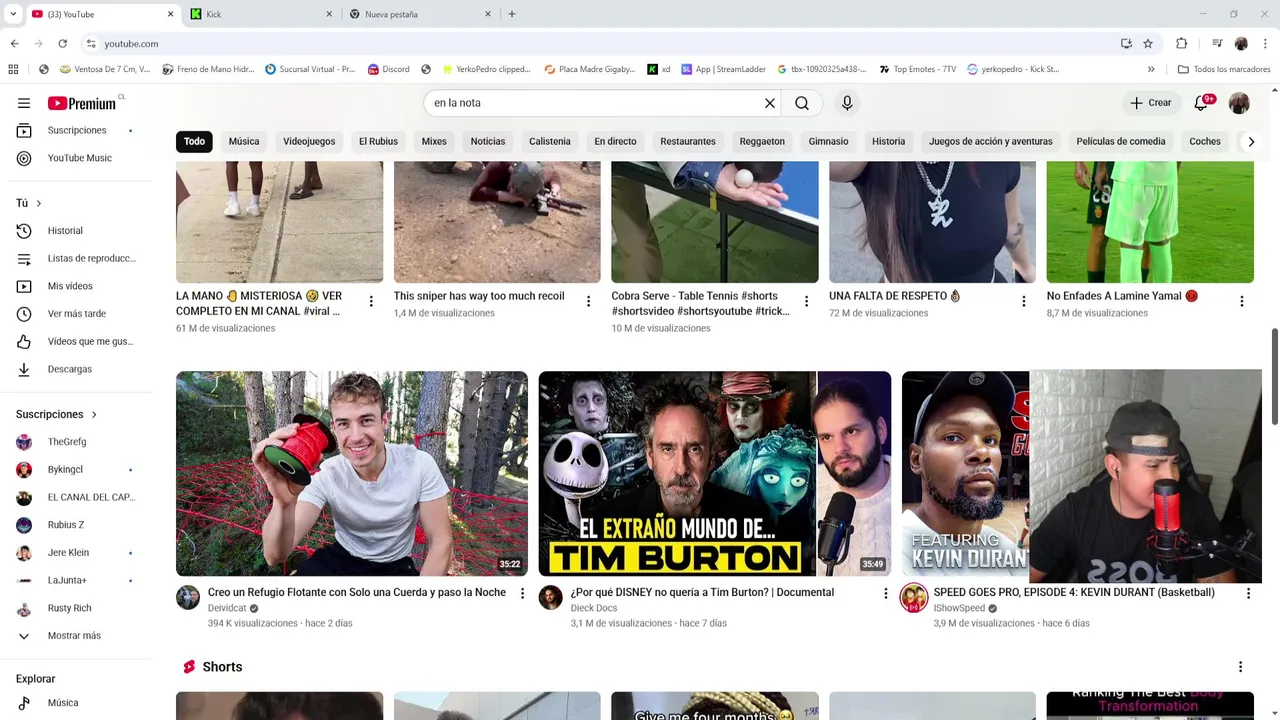1280x720 pixels.
Task: Expand Mostrar más subscriptions
Action: tap(76, 636)
